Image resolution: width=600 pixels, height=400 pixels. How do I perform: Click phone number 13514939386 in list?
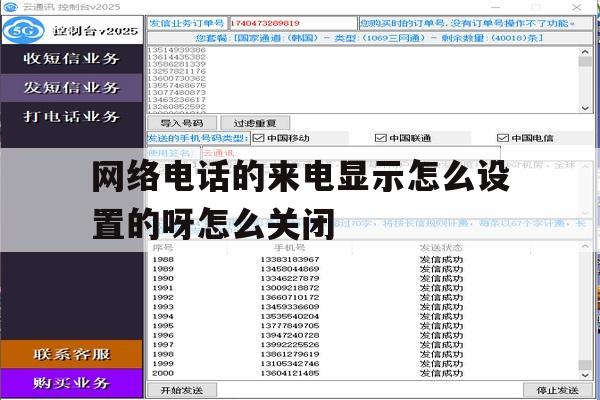tap(176, 50)
